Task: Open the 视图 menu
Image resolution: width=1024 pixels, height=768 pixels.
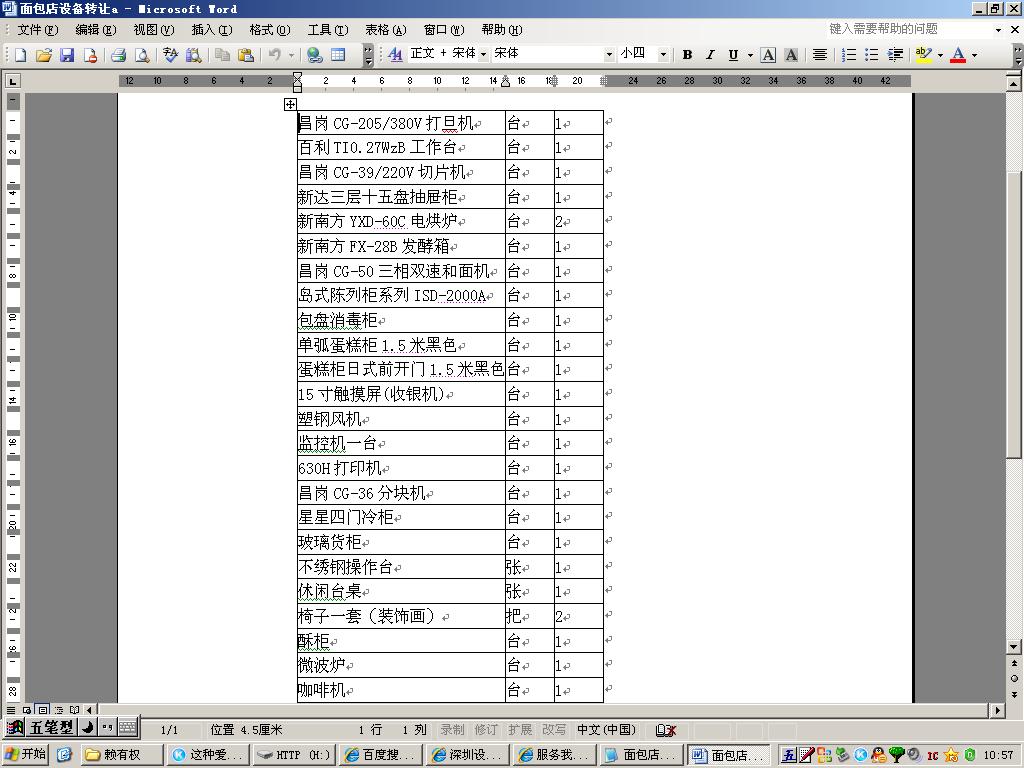Action: pos(153,30)
